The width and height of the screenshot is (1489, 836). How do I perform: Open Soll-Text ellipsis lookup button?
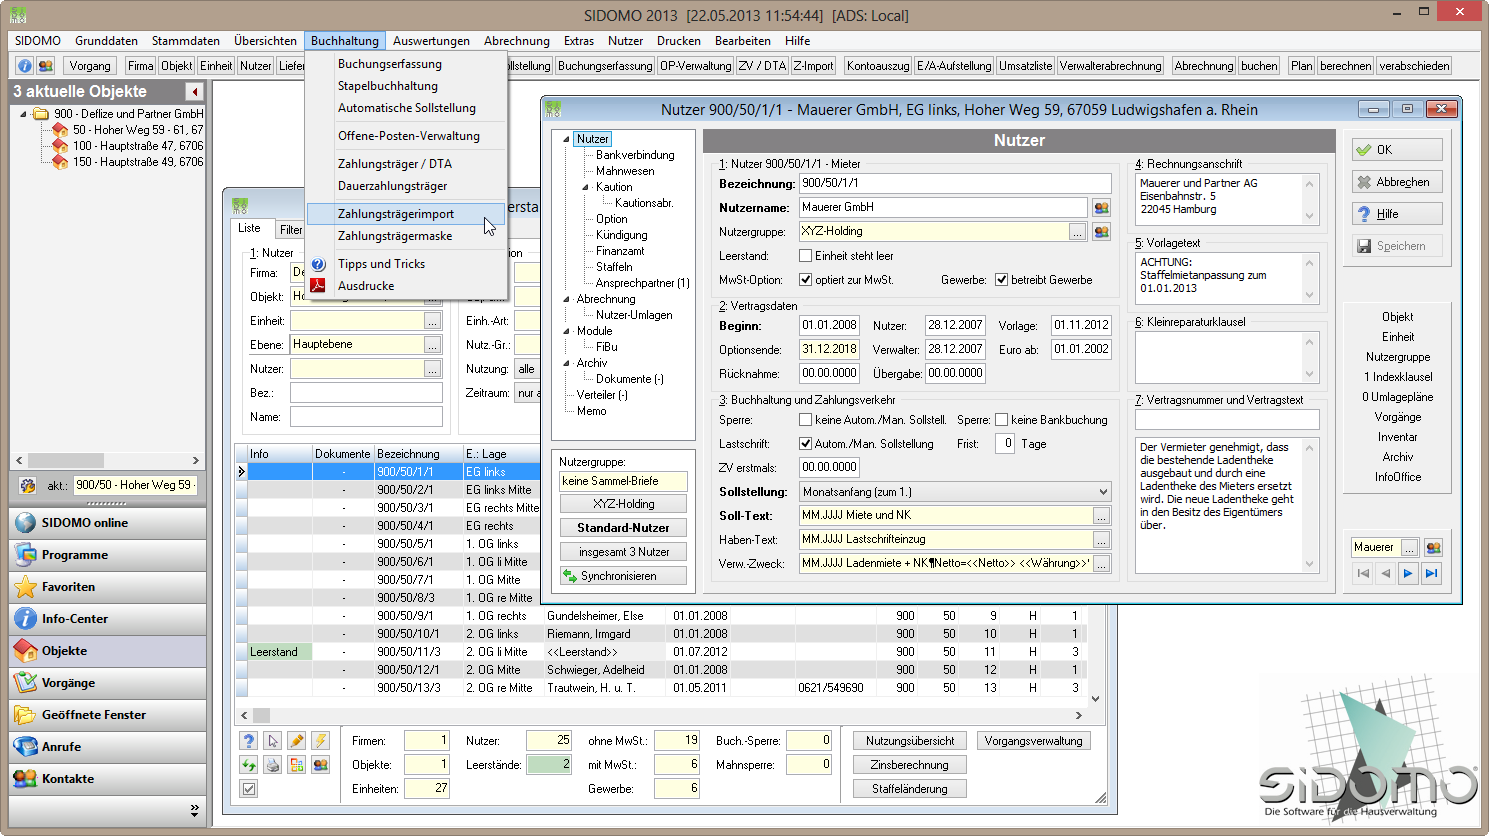1101,516
